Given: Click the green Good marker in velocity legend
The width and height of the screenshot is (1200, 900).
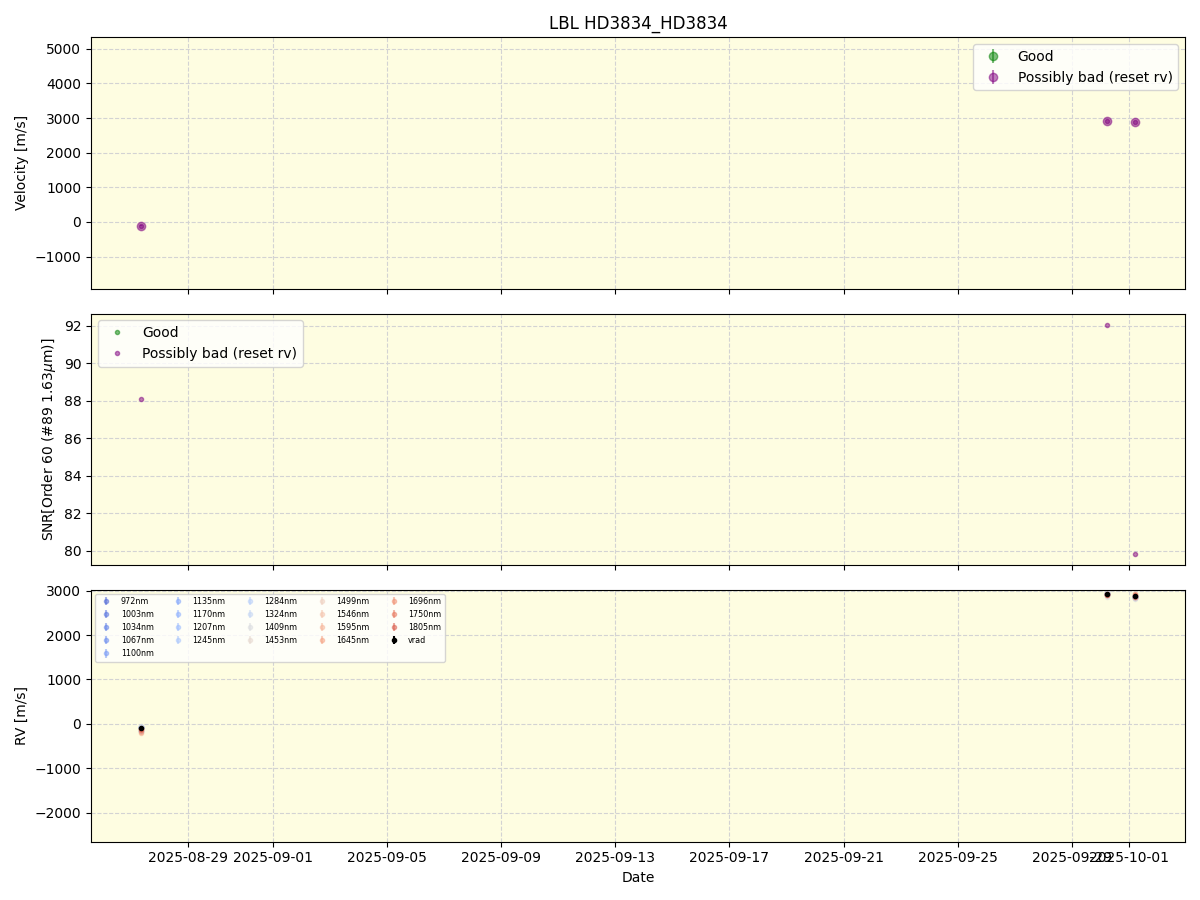Looking at the screenshot, I should (993, 57).
